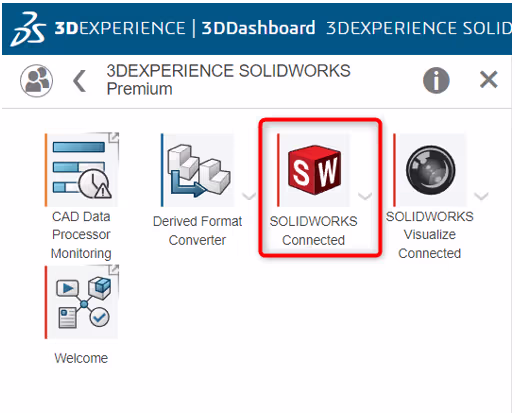Open the Welcome app icon
Viewport: 515px width, 413px height.
click(82, 302)
